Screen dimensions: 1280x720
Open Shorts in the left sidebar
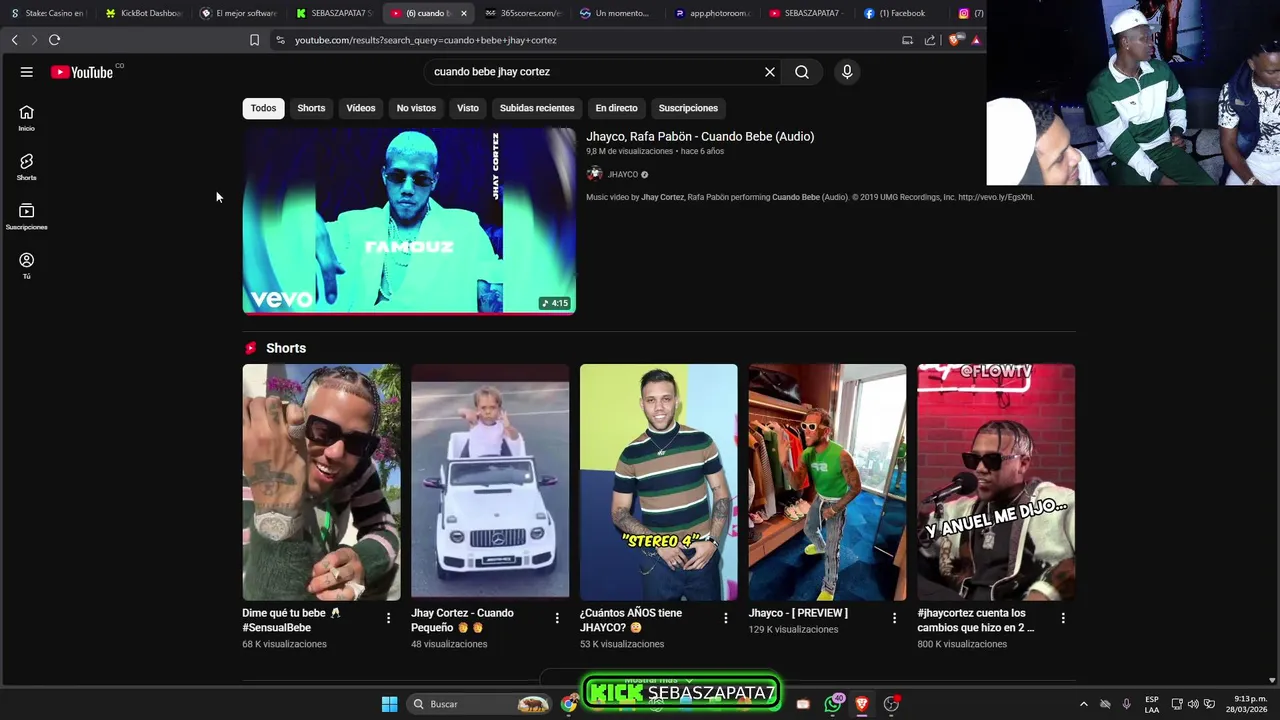(x=27, y=167)
